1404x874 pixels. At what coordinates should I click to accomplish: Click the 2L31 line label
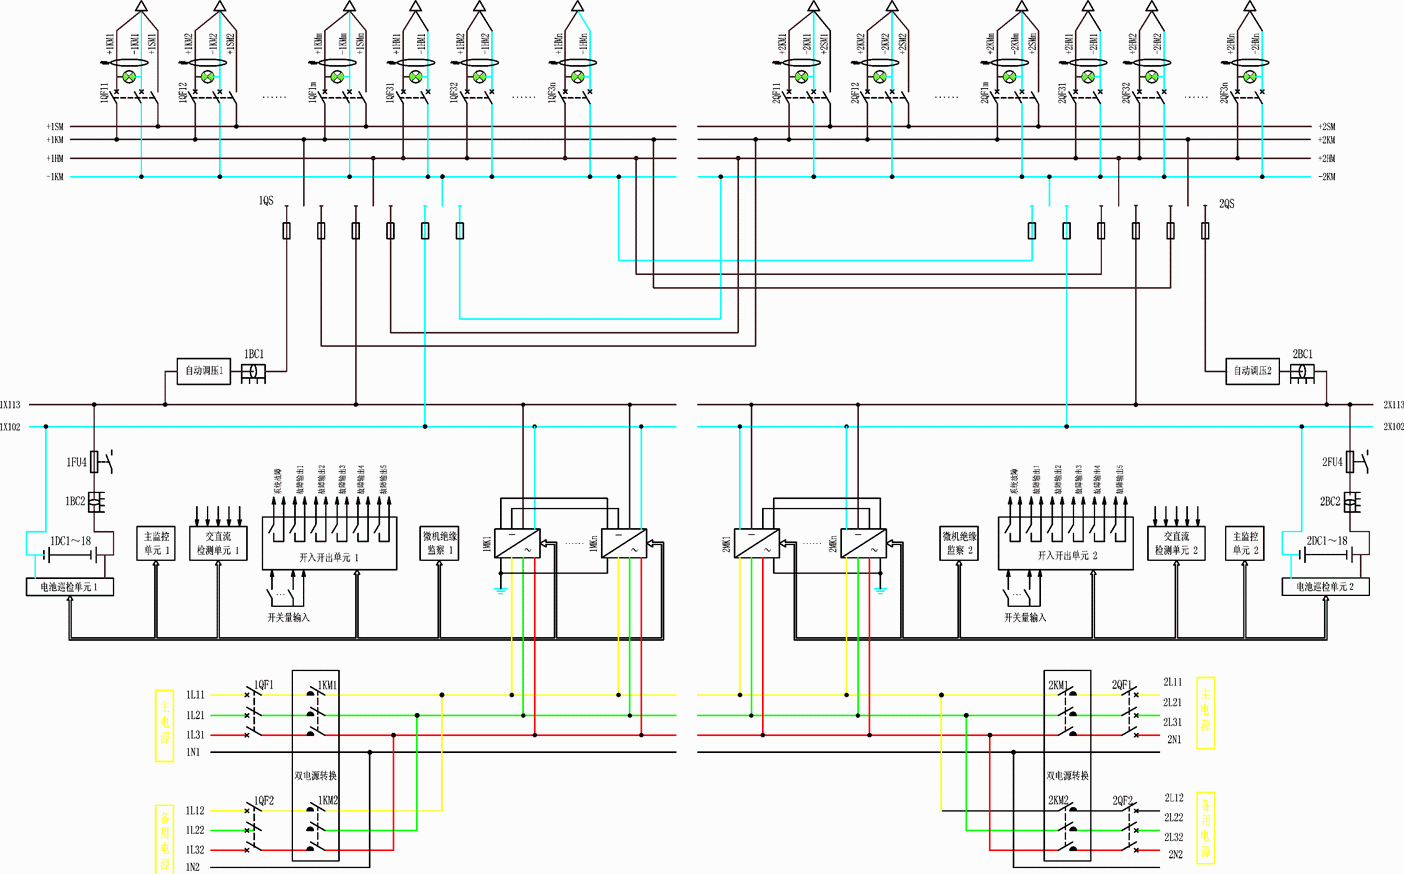point(1172,722)
